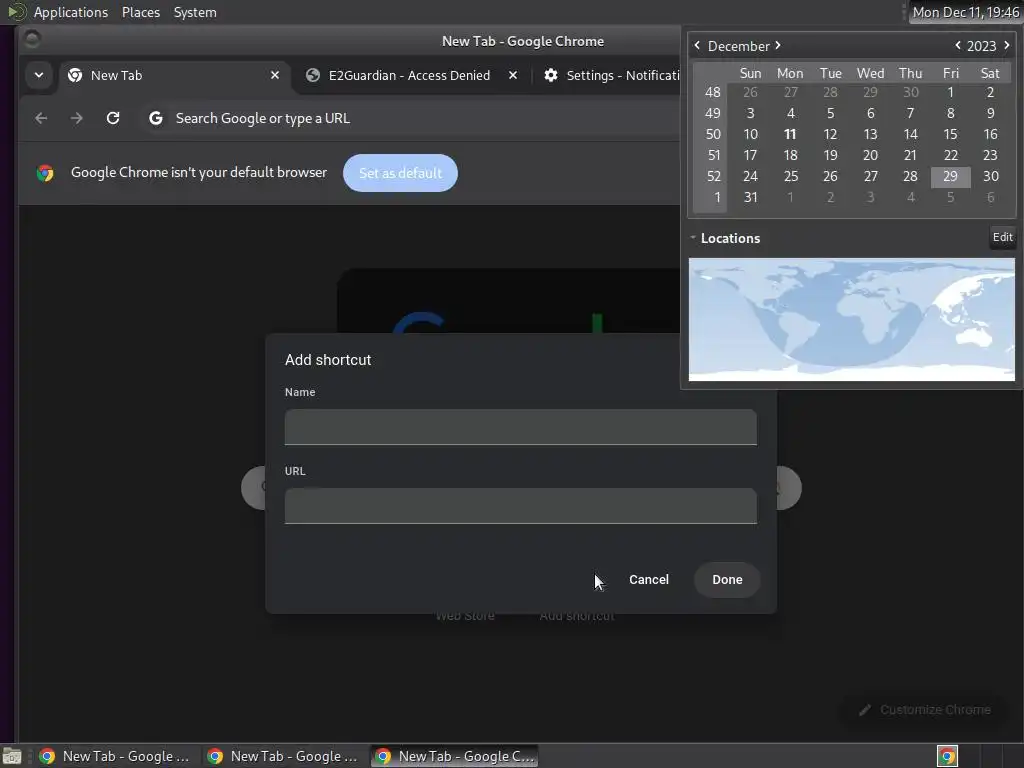Click Set as default button
Screen dimensions: 1024x768
[400, 173]
